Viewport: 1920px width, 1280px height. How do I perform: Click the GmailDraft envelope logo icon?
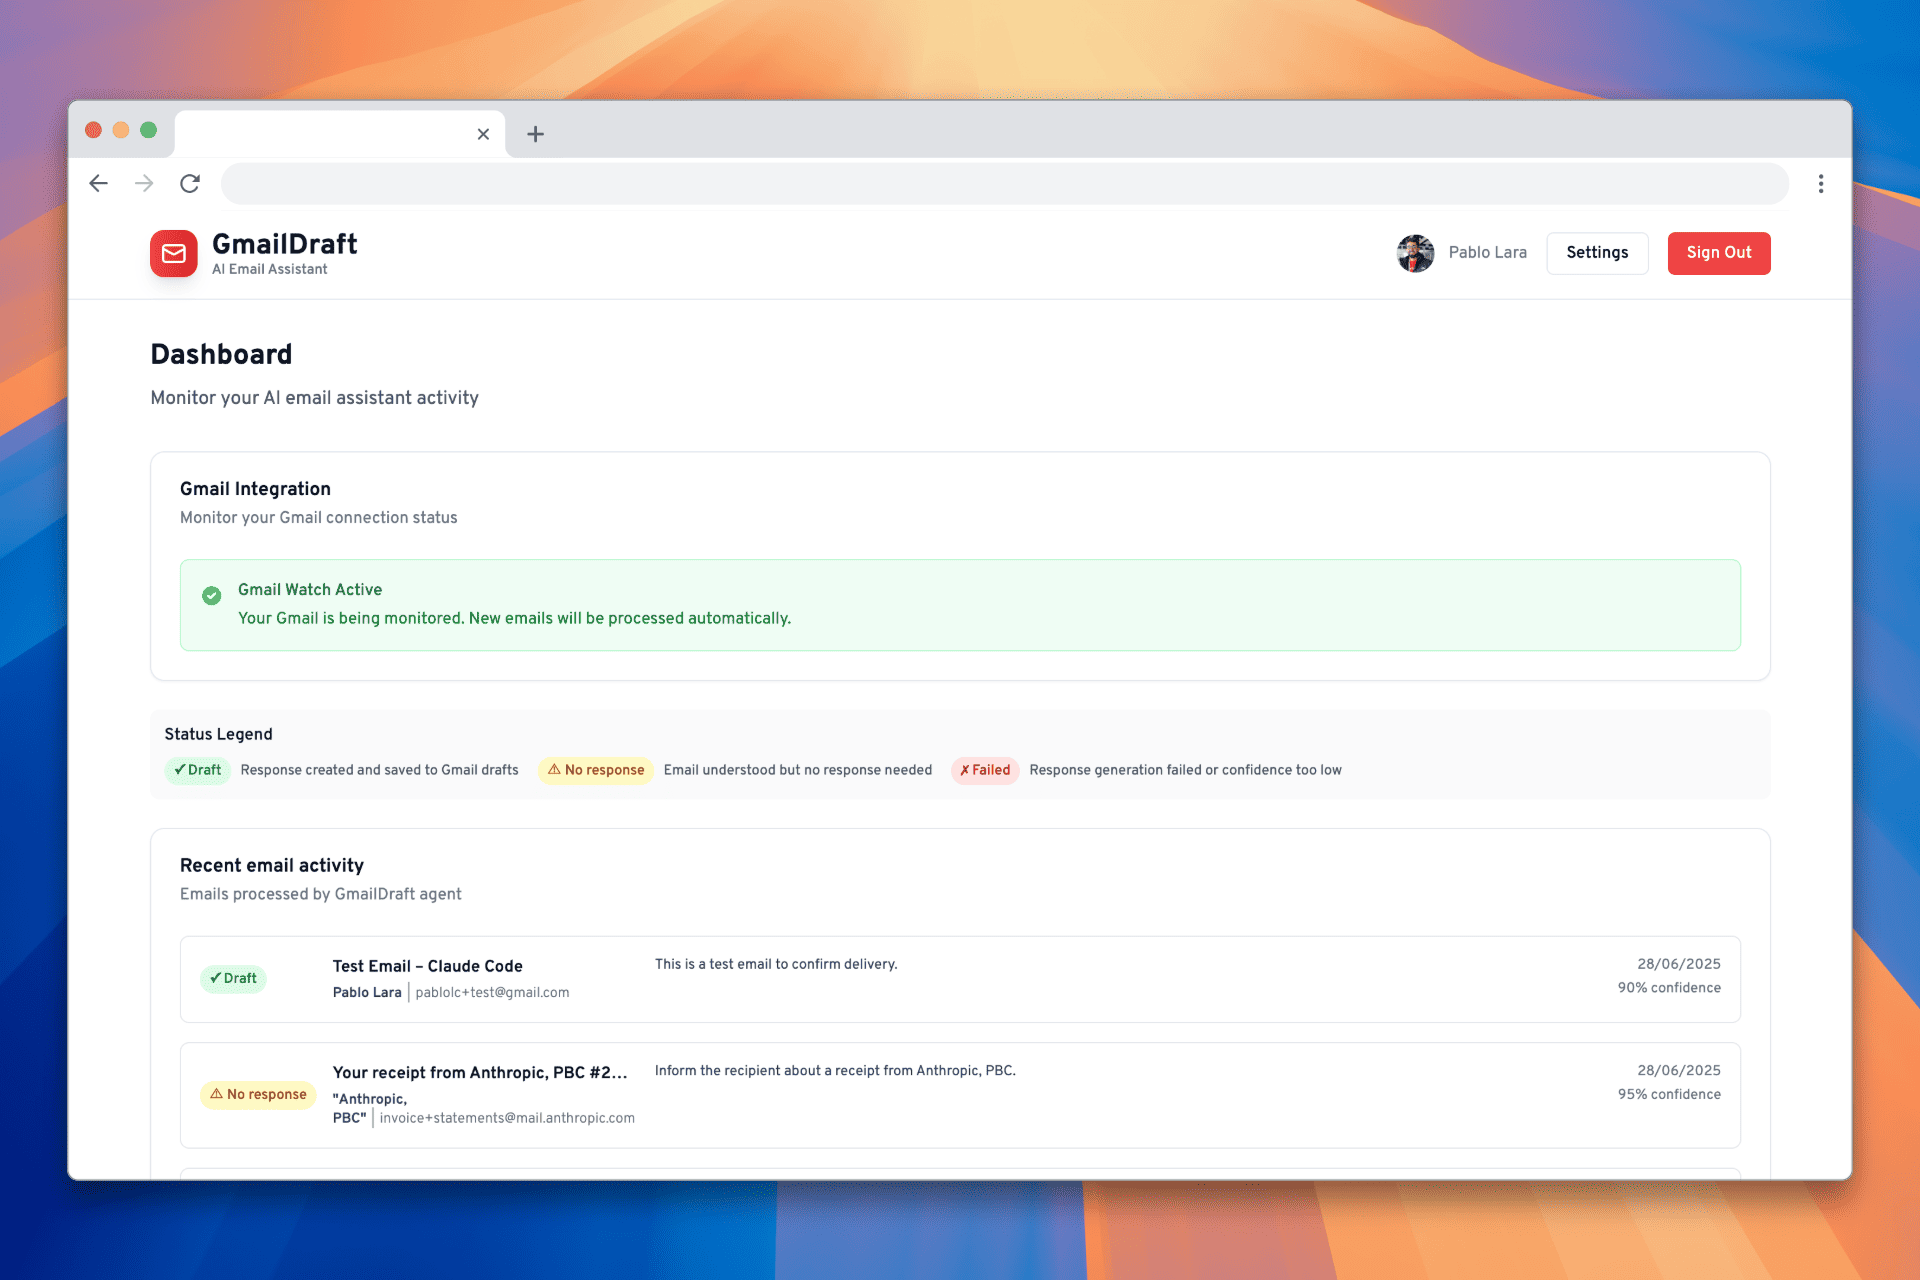coord(173,253)
